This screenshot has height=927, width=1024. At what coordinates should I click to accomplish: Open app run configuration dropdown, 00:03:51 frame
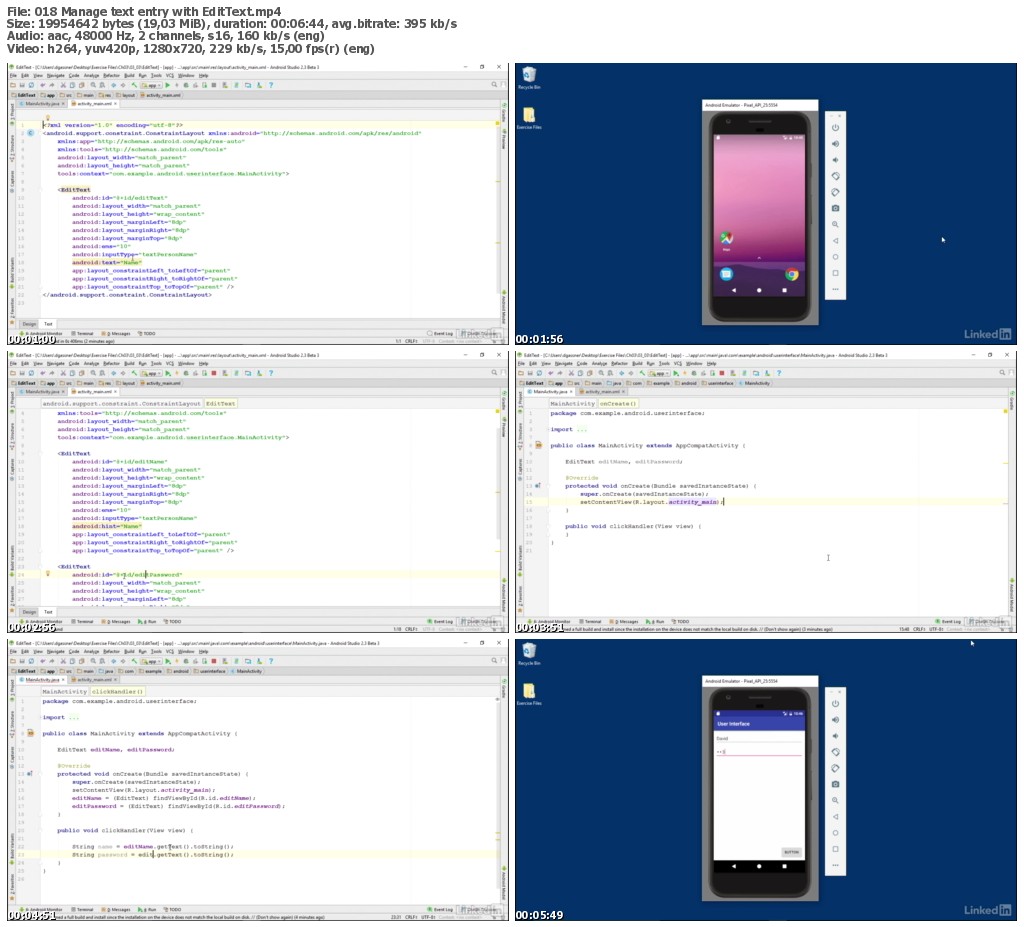coord(659,373)
